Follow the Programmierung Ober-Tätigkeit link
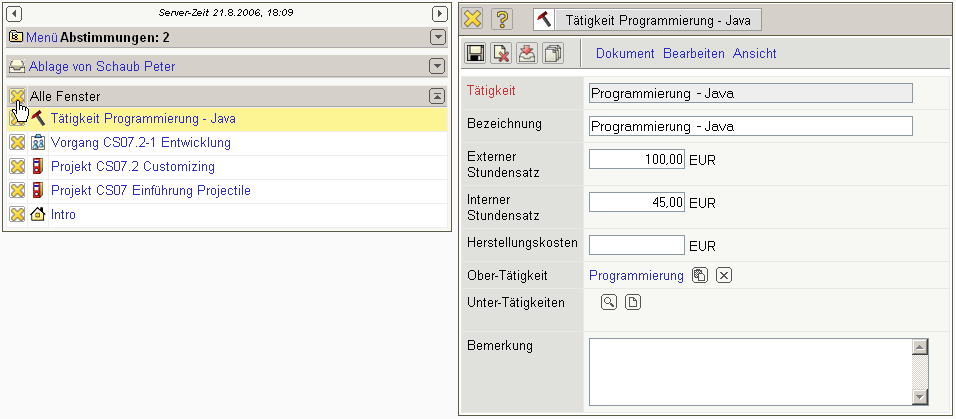This screenshot has width=956, height=419. coord(637,276)
